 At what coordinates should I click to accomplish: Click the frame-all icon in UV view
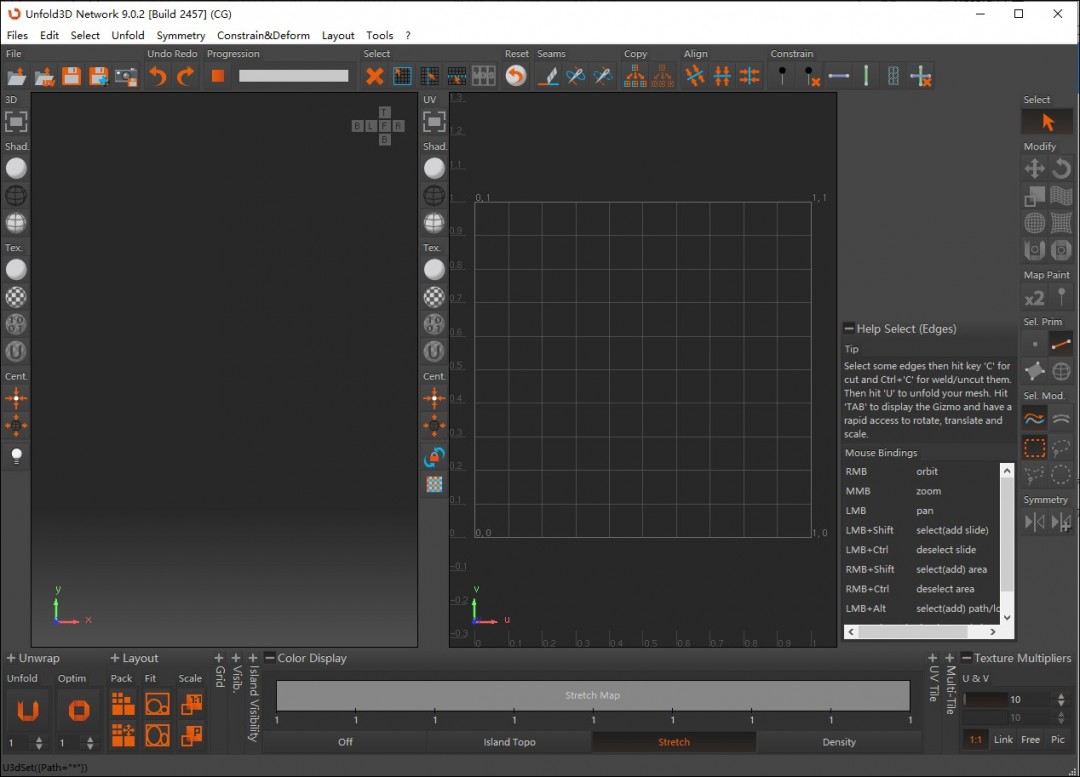pyautogui.click(x=434, y=122)
